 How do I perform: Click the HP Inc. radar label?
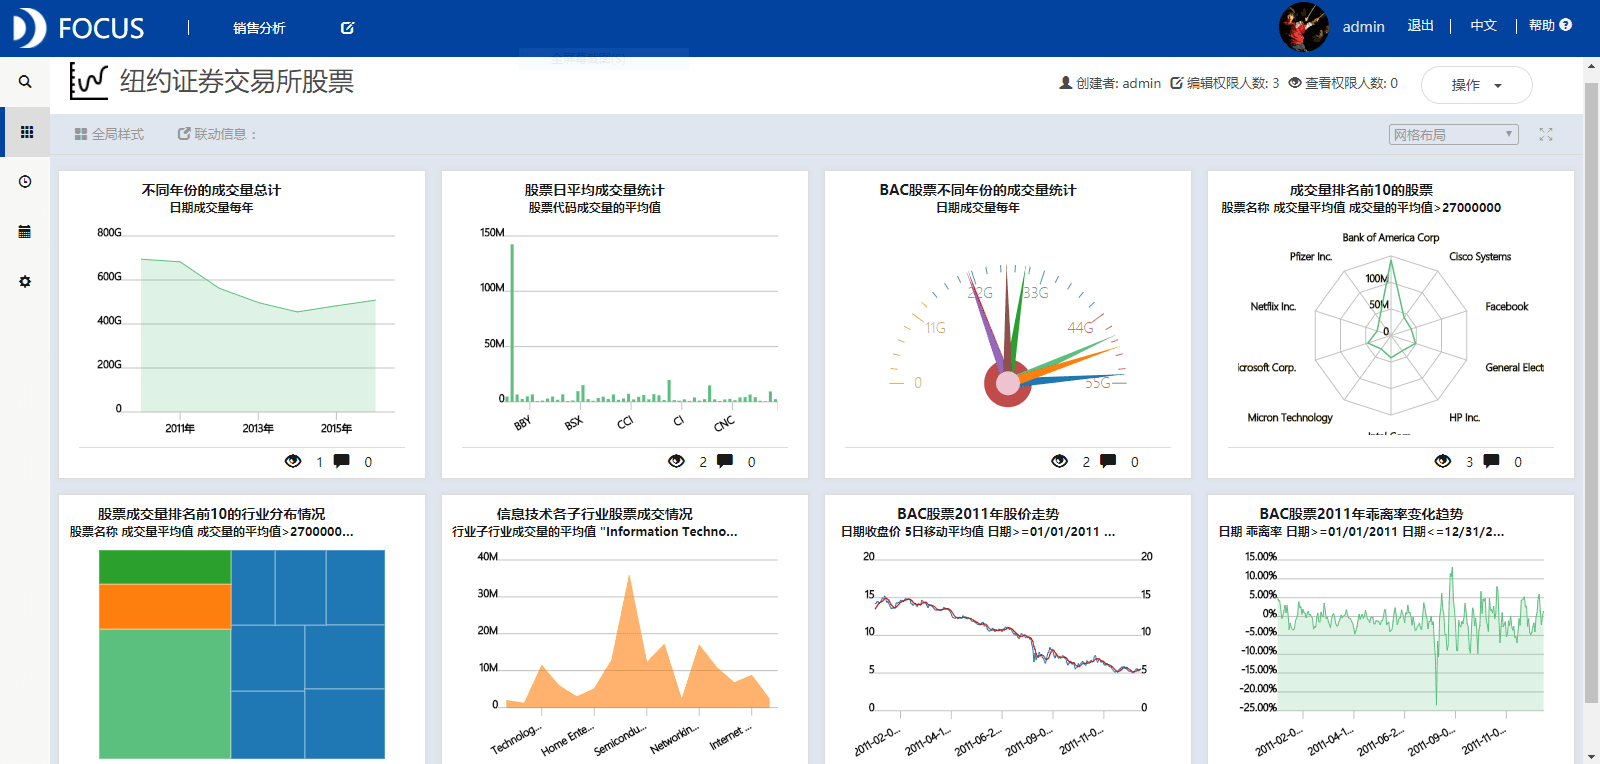pos(1464,418)
